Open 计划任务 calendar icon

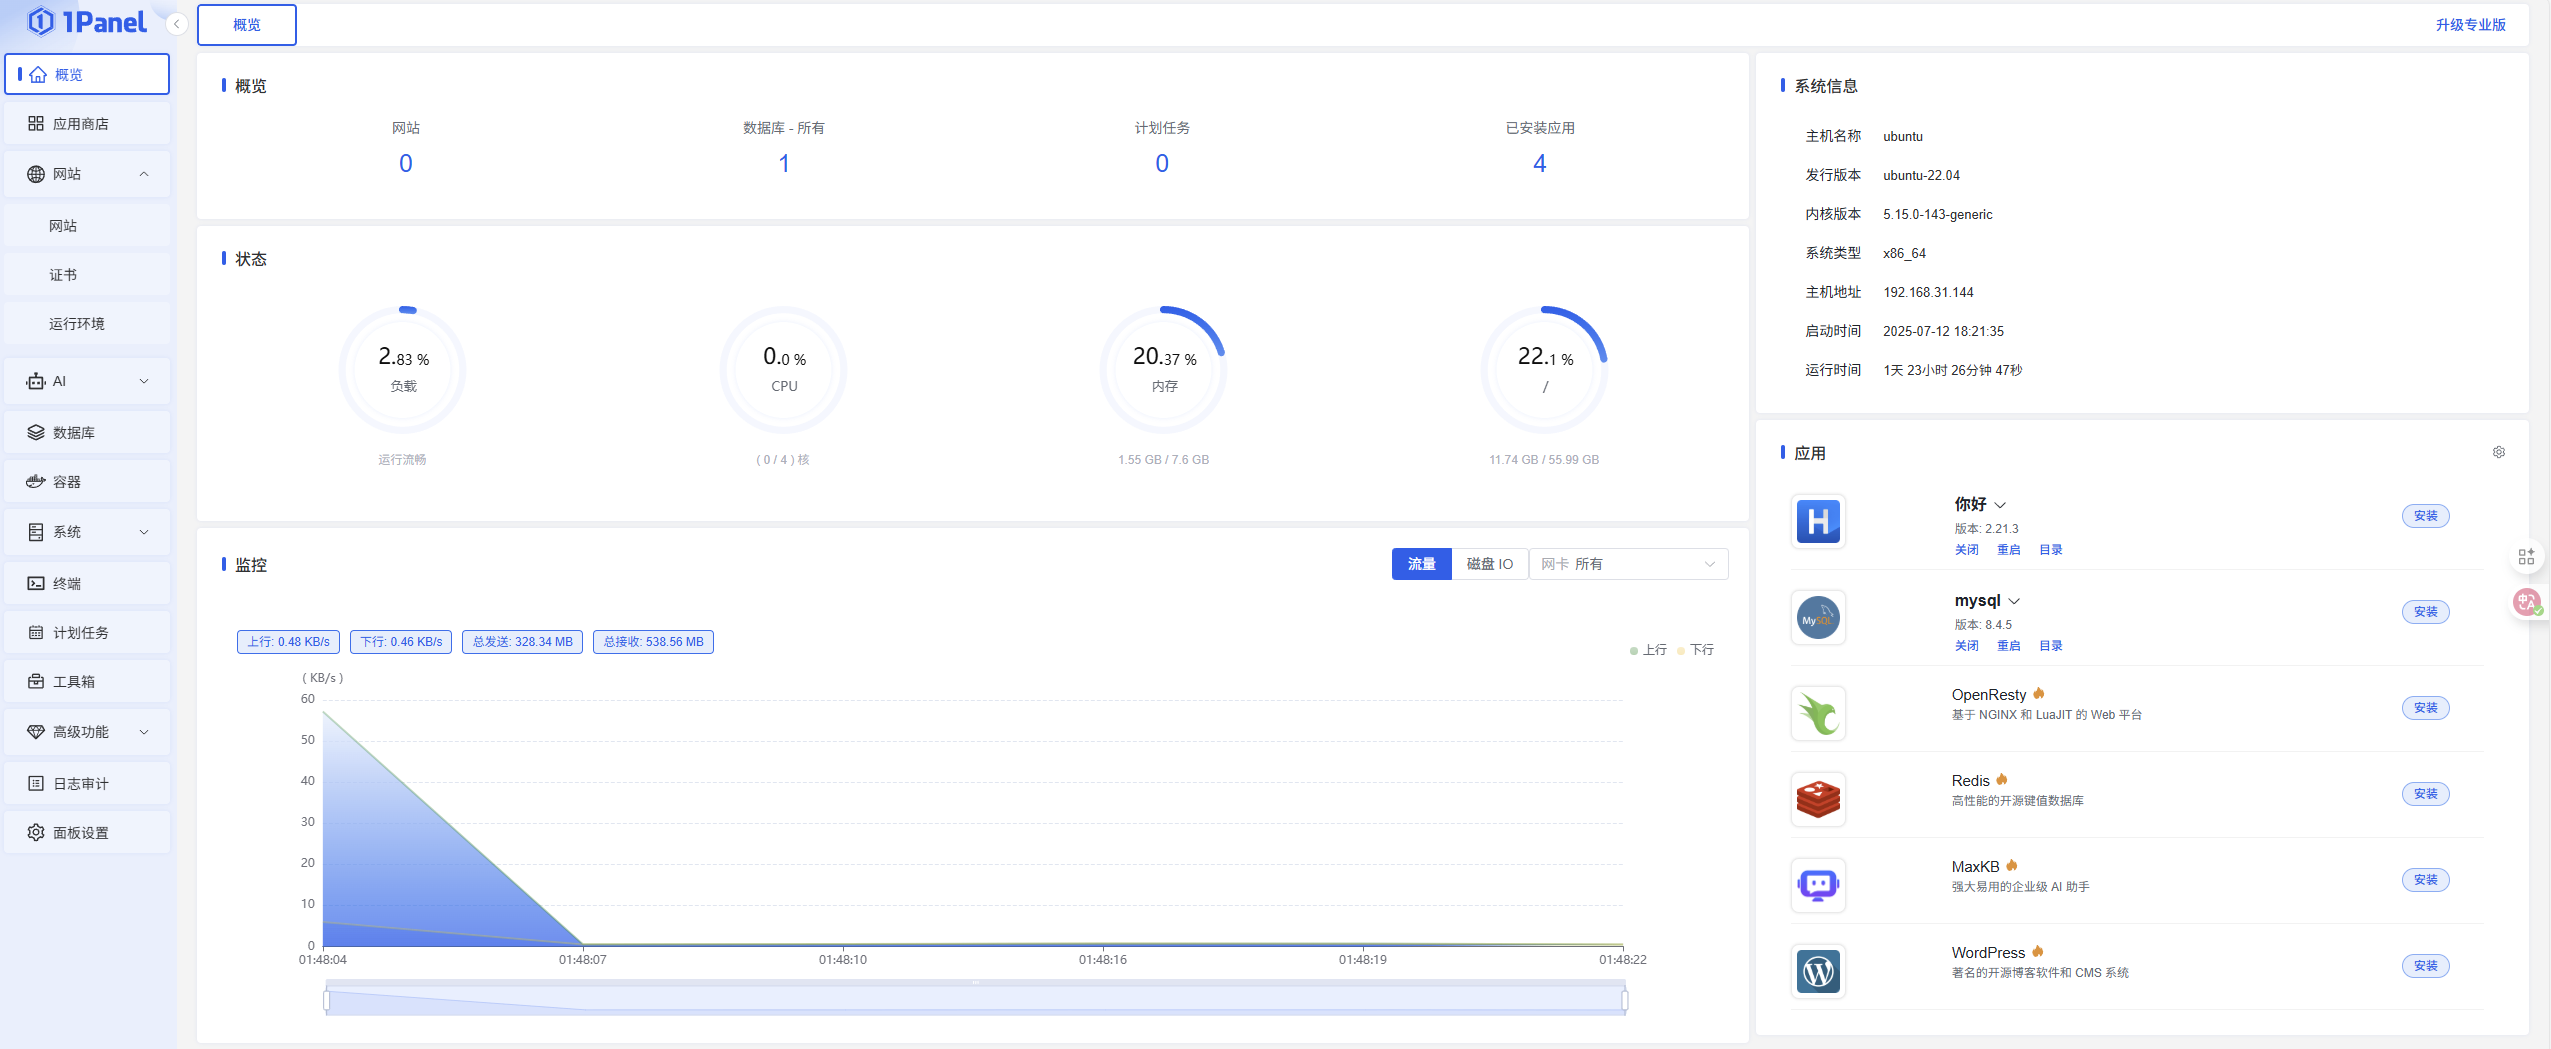coord(36,633)
